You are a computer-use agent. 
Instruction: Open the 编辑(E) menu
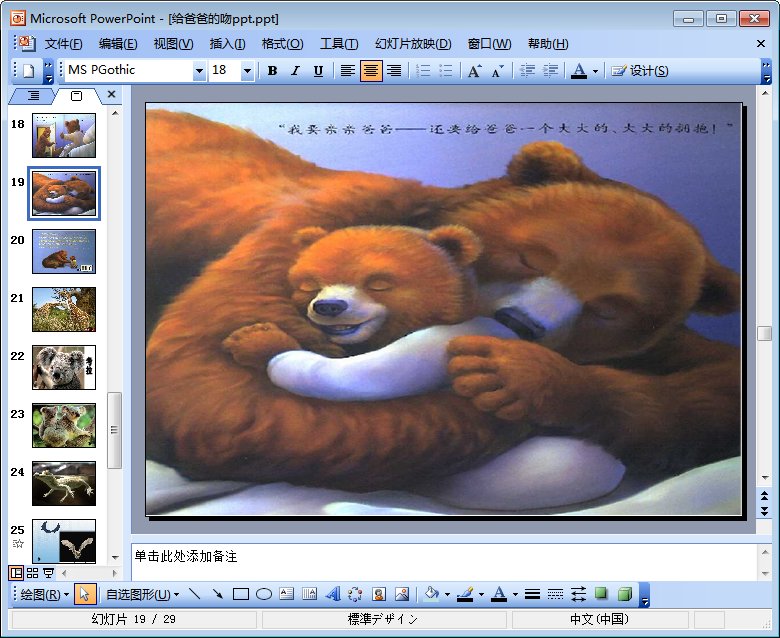click(x=117, y=44)
